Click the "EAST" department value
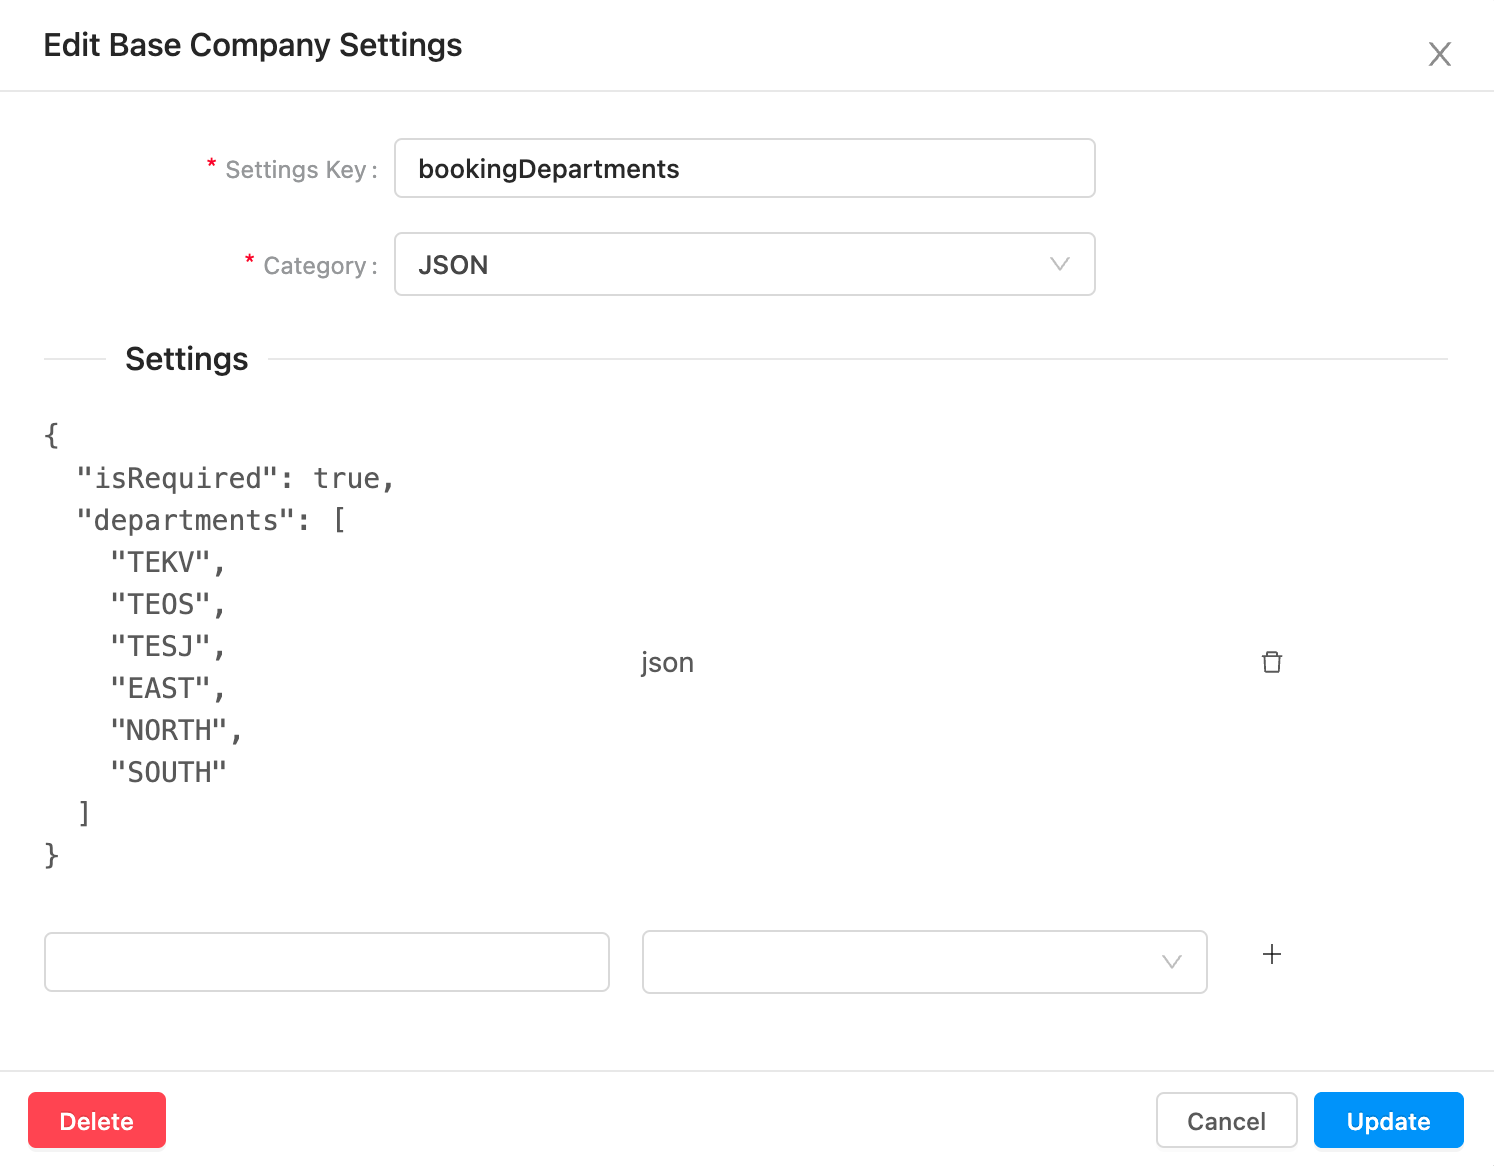 (161, 688)
